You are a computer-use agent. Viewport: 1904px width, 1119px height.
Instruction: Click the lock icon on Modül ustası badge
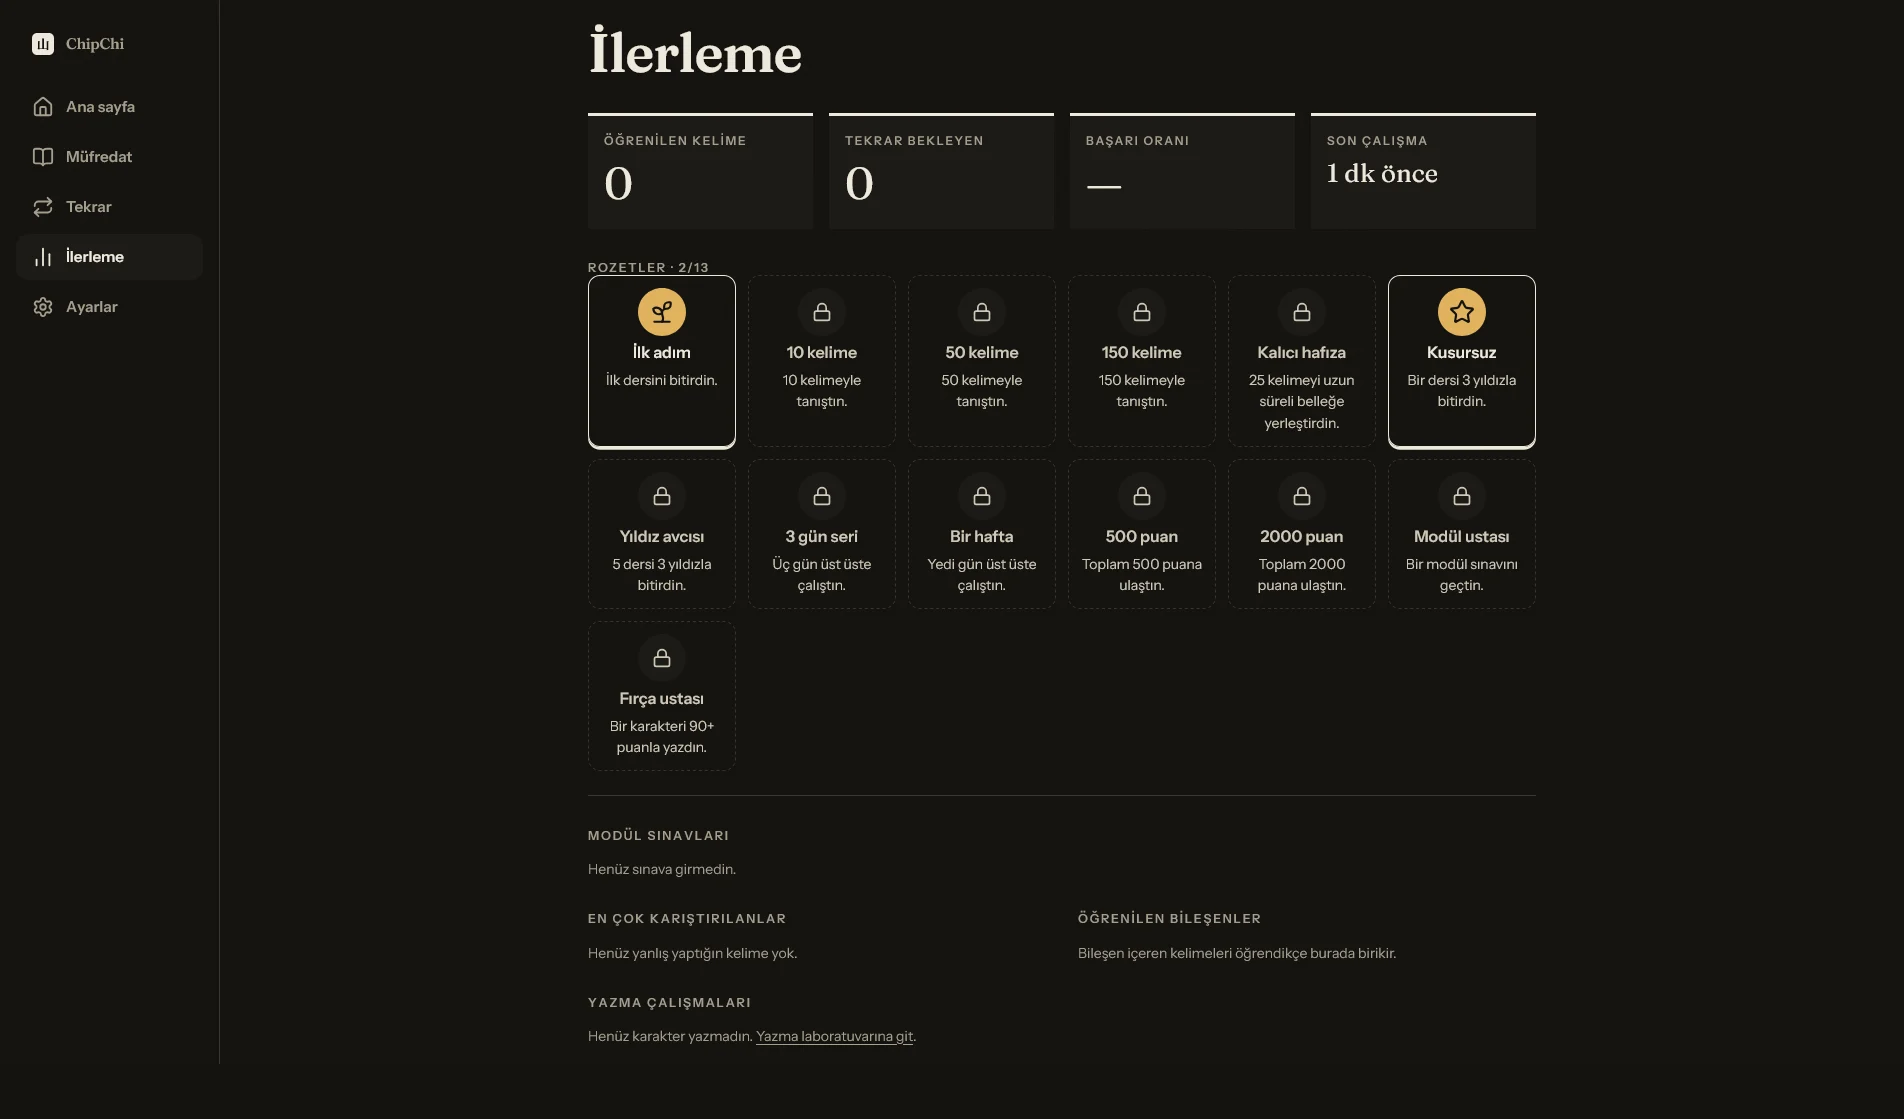[x=1462, y=496]
